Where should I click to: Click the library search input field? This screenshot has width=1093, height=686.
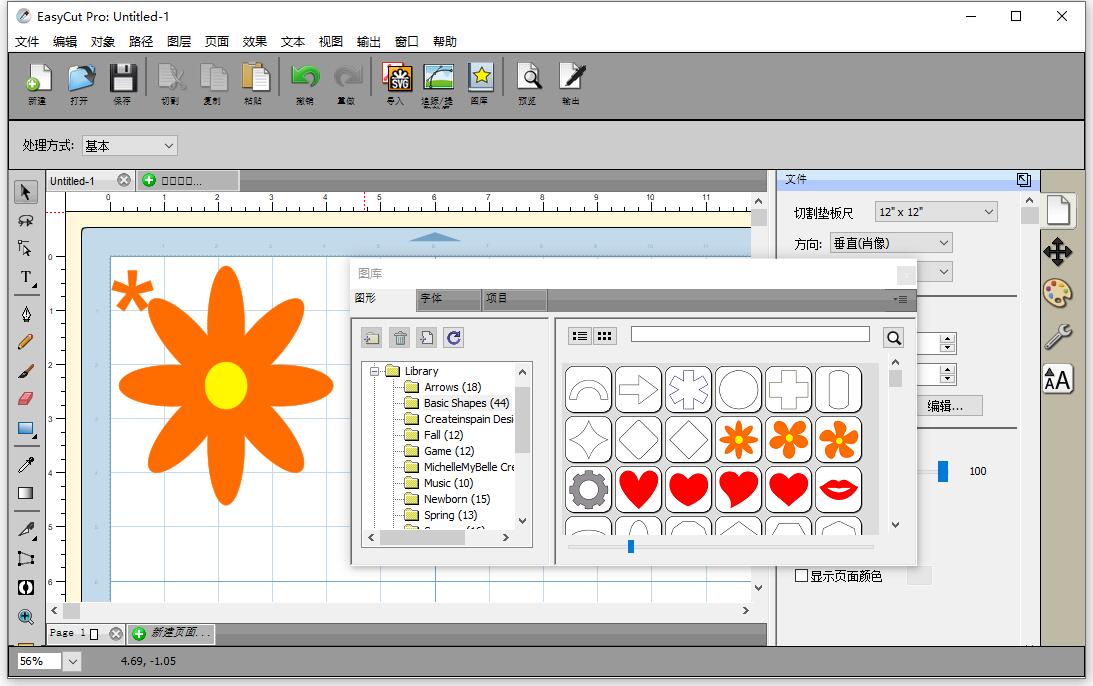click(x=750, y=334)
